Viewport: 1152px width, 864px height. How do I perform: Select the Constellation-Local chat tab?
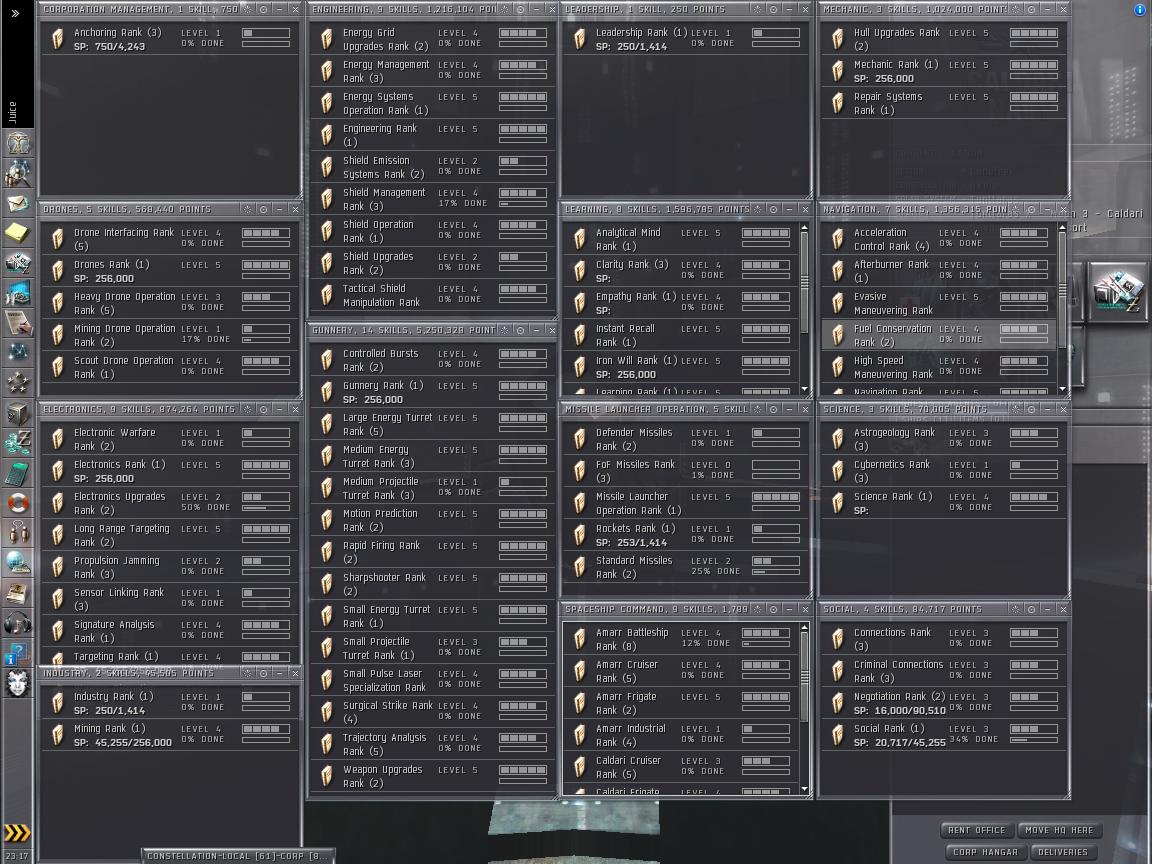click(237, 856)
